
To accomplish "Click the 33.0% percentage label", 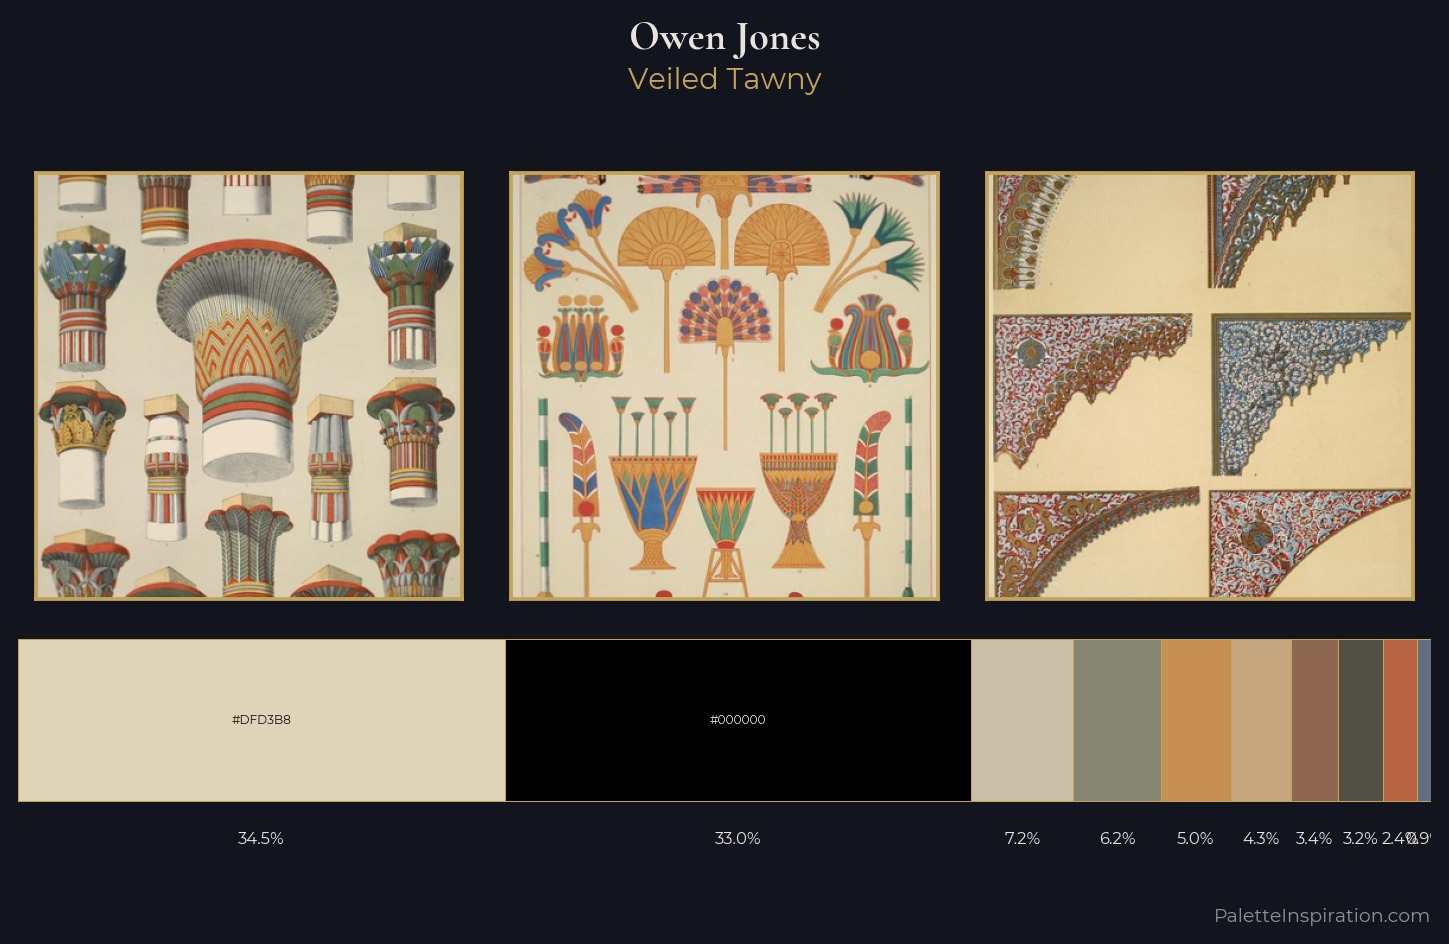I will pyautogui.click(x=738, y=838).
